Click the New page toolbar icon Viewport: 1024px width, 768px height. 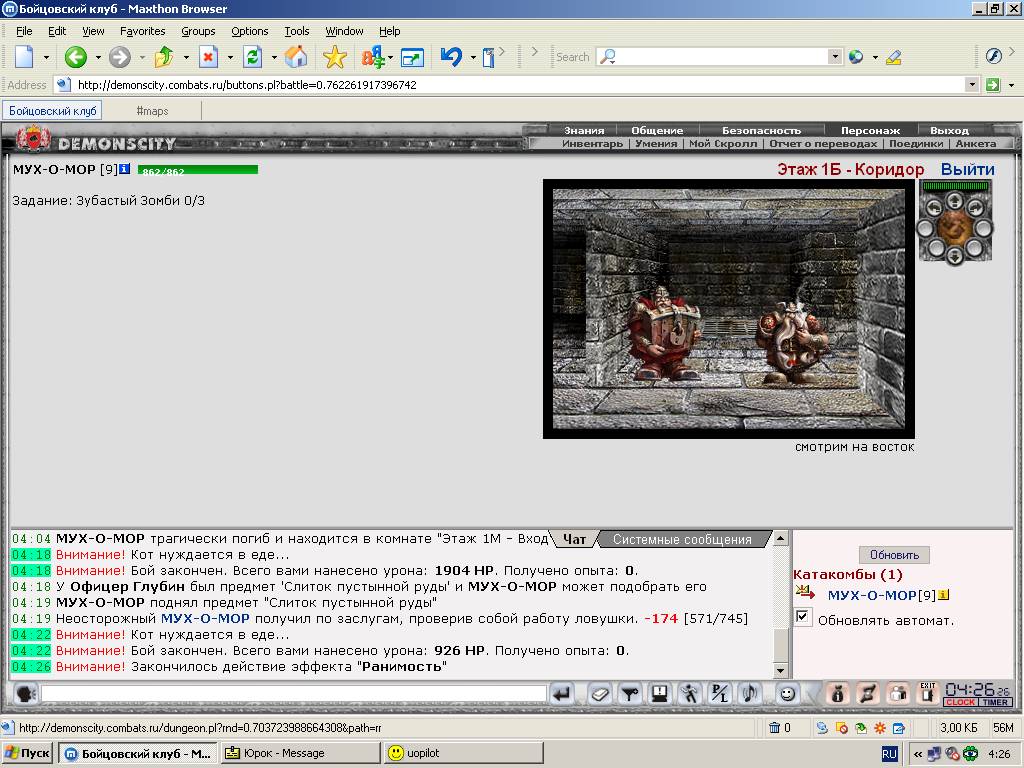(24, 57)
